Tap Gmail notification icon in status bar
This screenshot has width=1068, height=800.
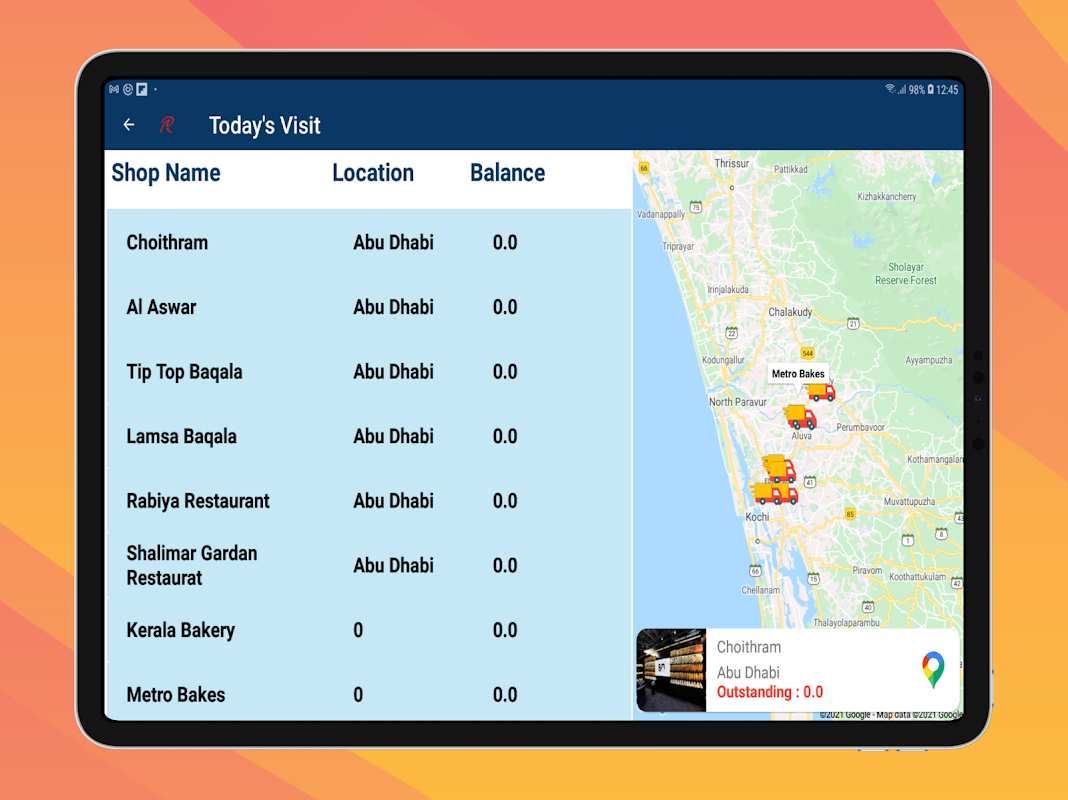coord(114,89)
